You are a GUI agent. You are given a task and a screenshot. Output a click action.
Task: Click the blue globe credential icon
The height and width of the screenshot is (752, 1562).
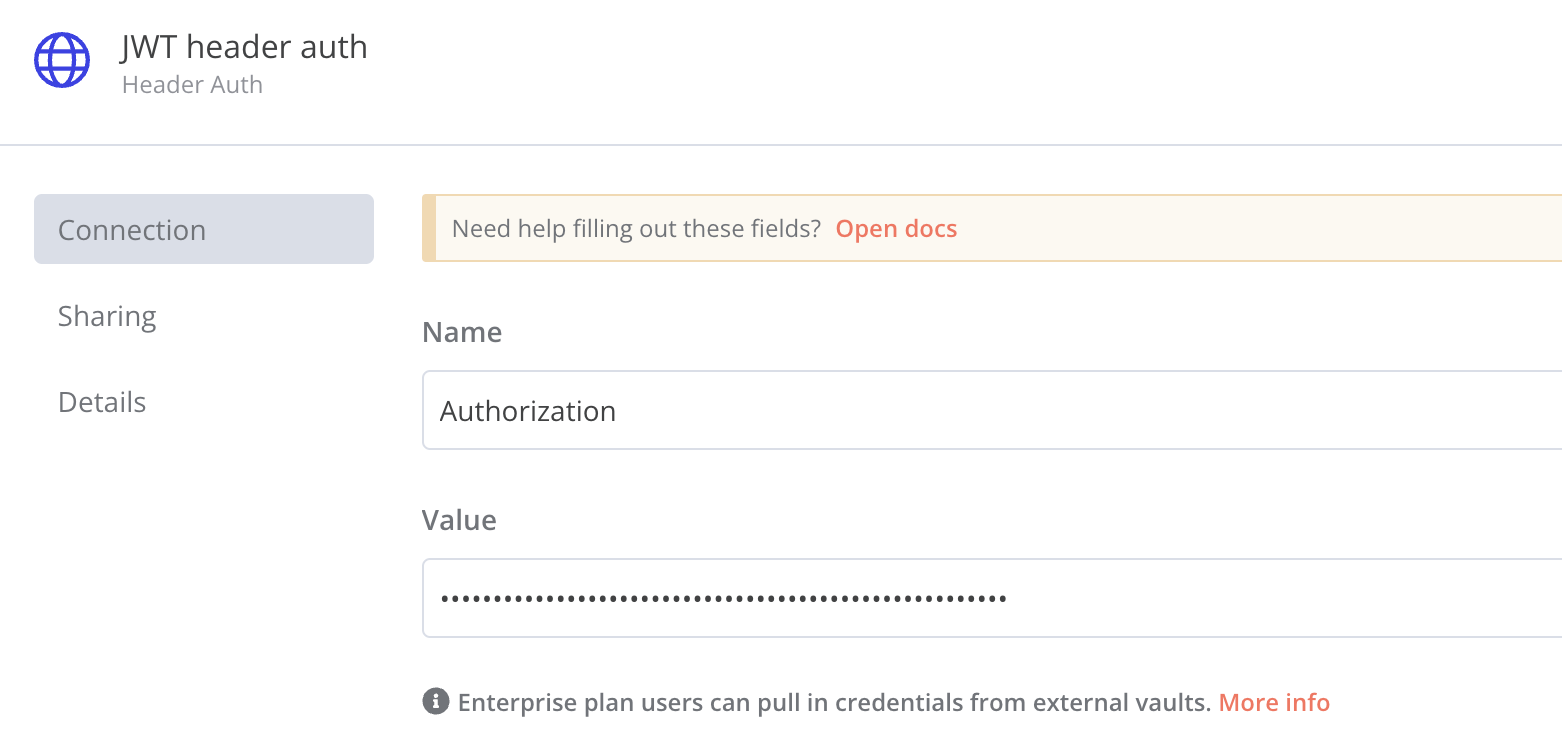[62, 60]
